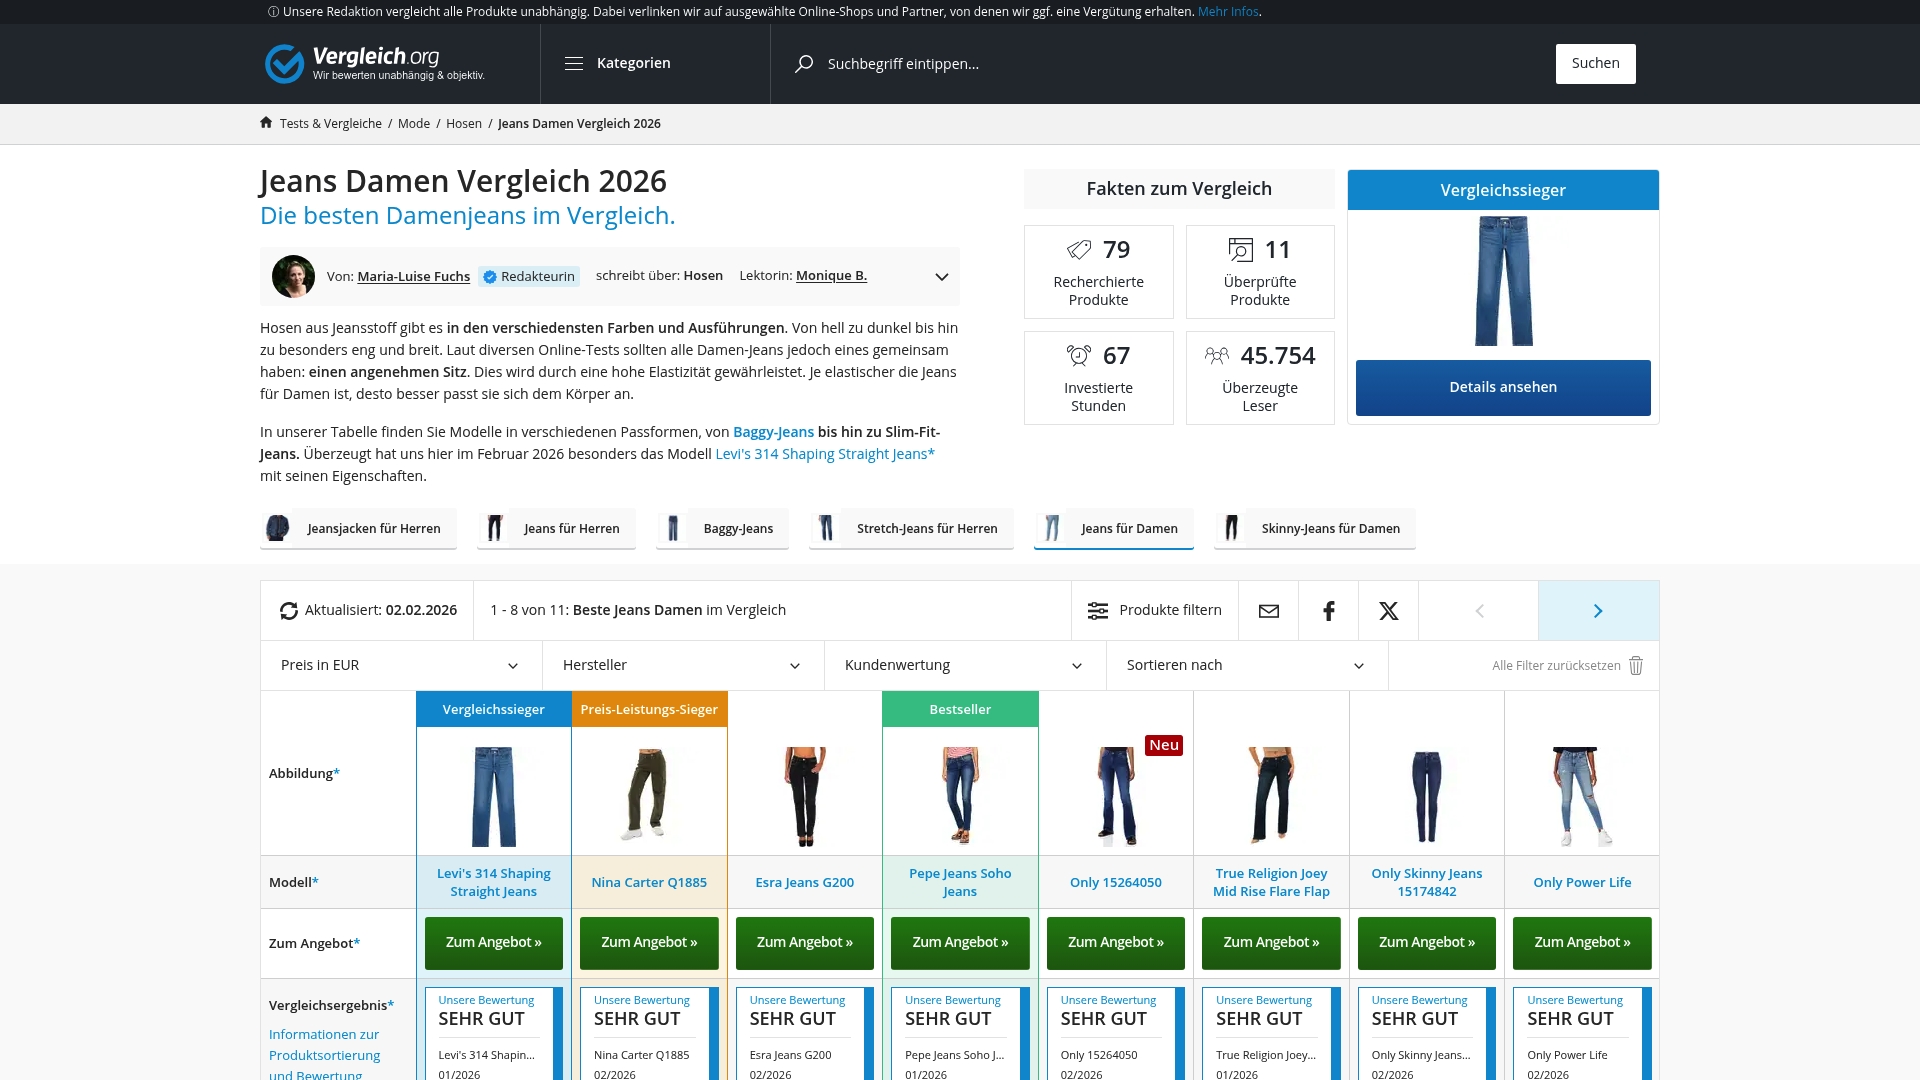The width and height of the screenshot is (1920, 1080).
Task: Select Skinny-Jeans für Damen tab
Action: 1315,528
